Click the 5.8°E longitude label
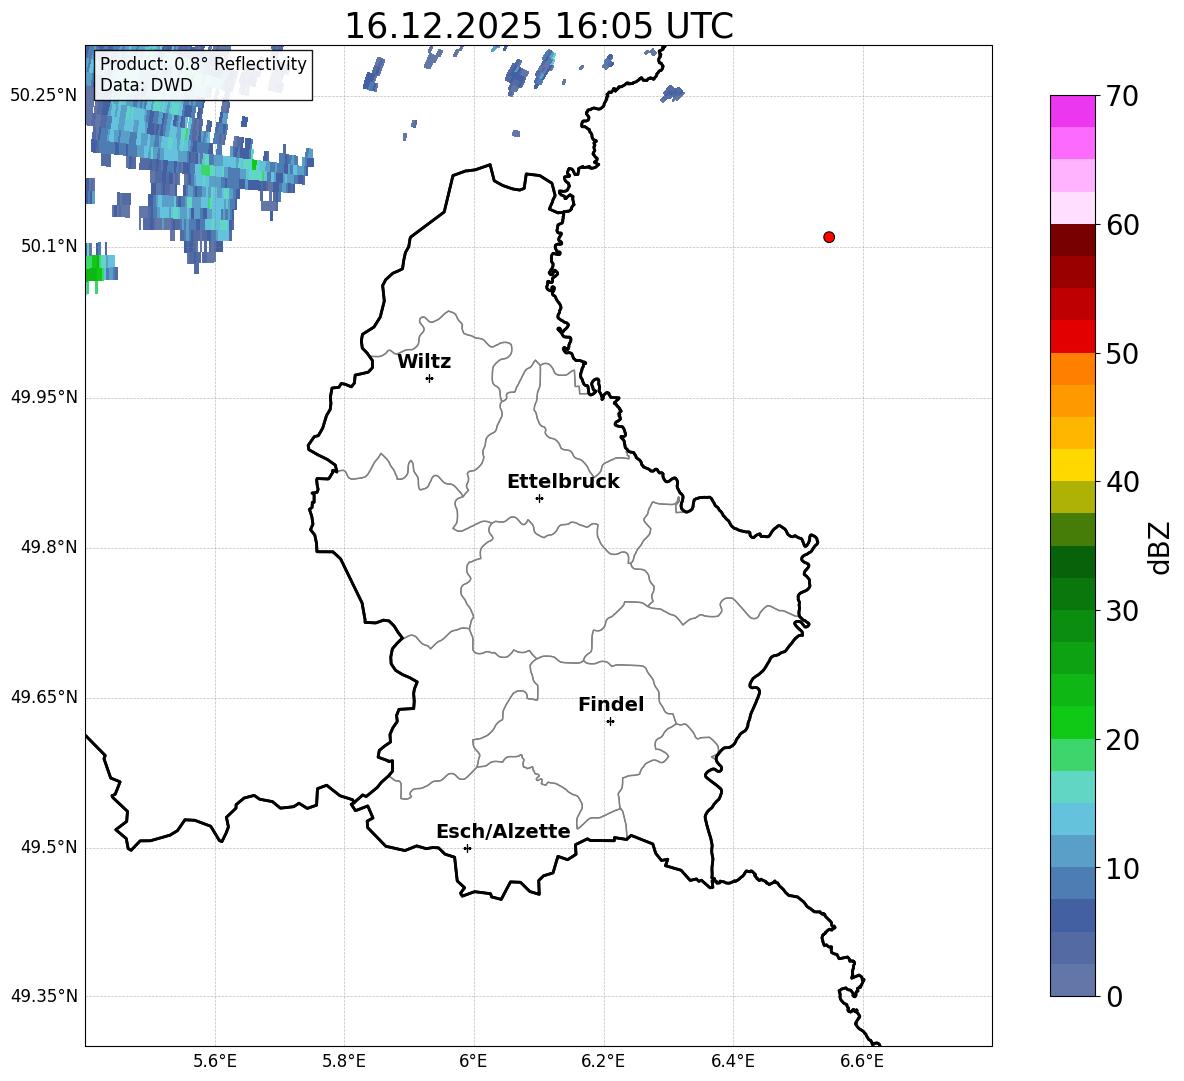This screenshot has width=1184, height=1081. coord(344,1061)
